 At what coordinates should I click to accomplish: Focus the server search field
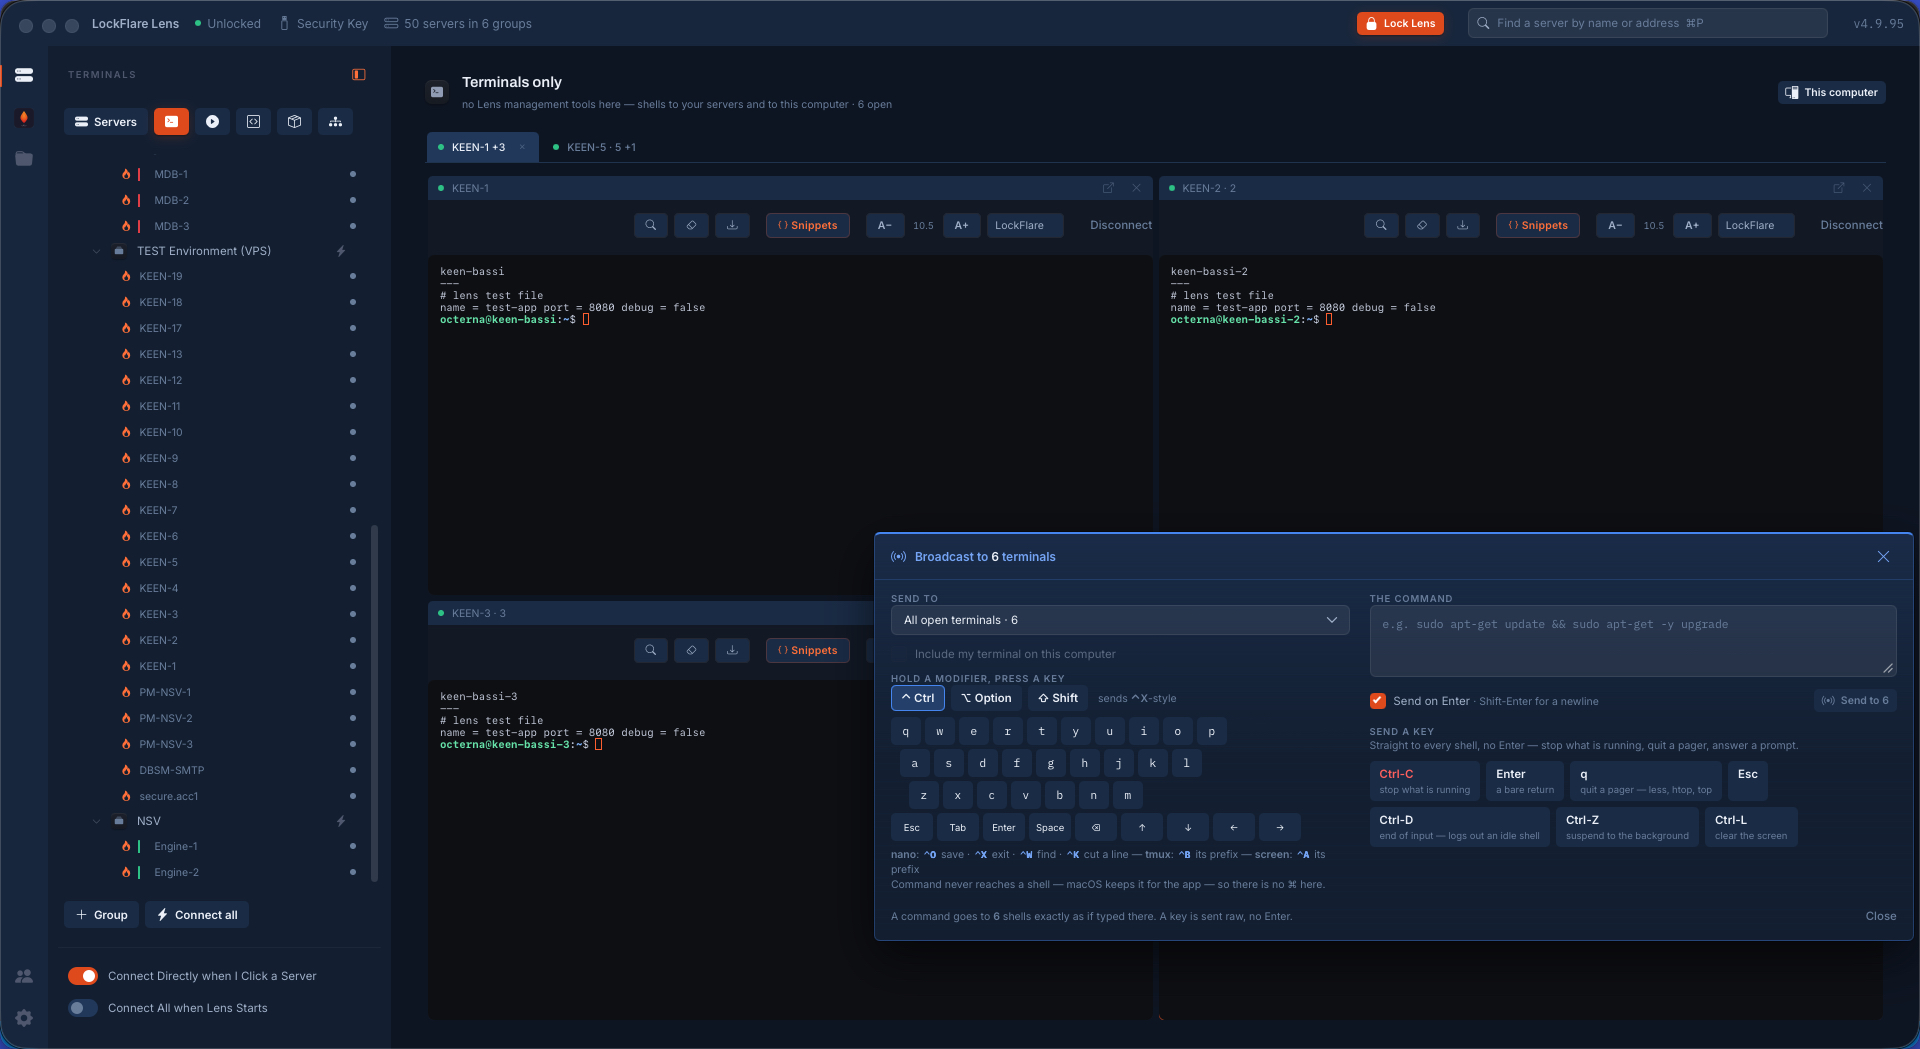tap(1648, 23)
